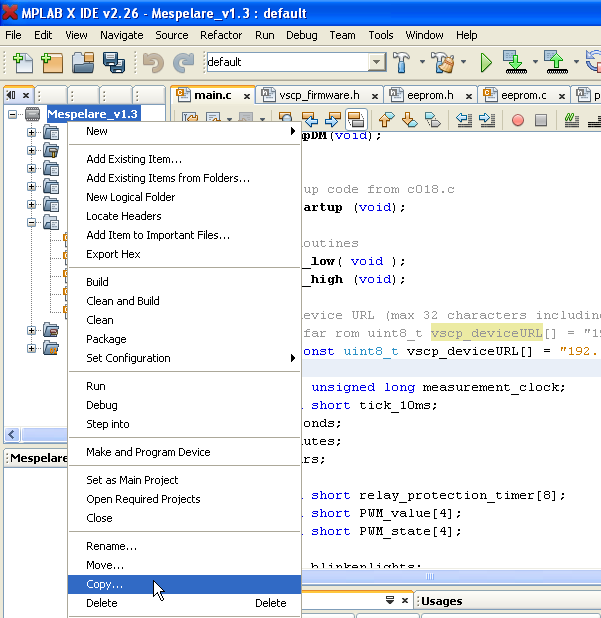Switch to the vscp_firmware.h tab
The image size is (601, 618).
tap(312, 96)
